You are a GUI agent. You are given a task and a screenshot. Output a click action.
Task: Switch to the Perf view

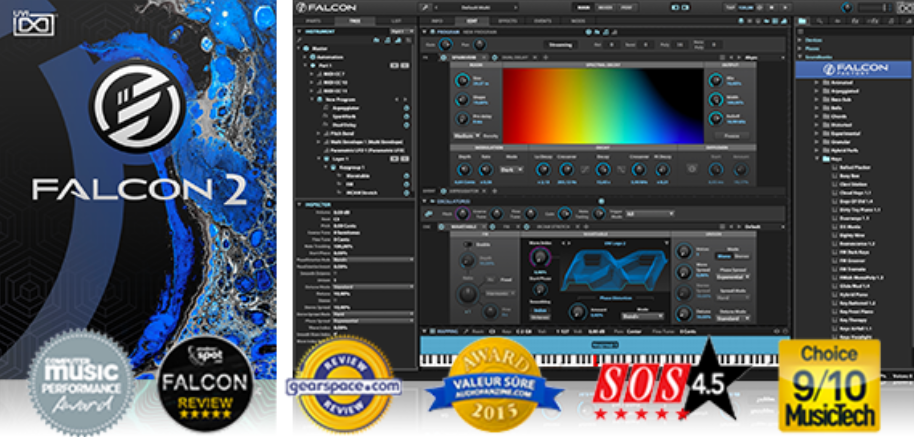point(625,8)
